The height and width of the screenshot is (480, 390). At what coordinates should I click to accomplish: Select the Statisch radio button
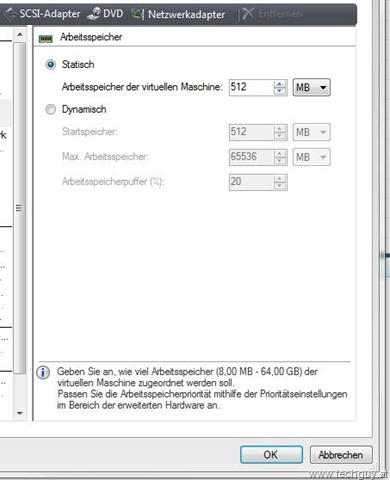[51, 64]
